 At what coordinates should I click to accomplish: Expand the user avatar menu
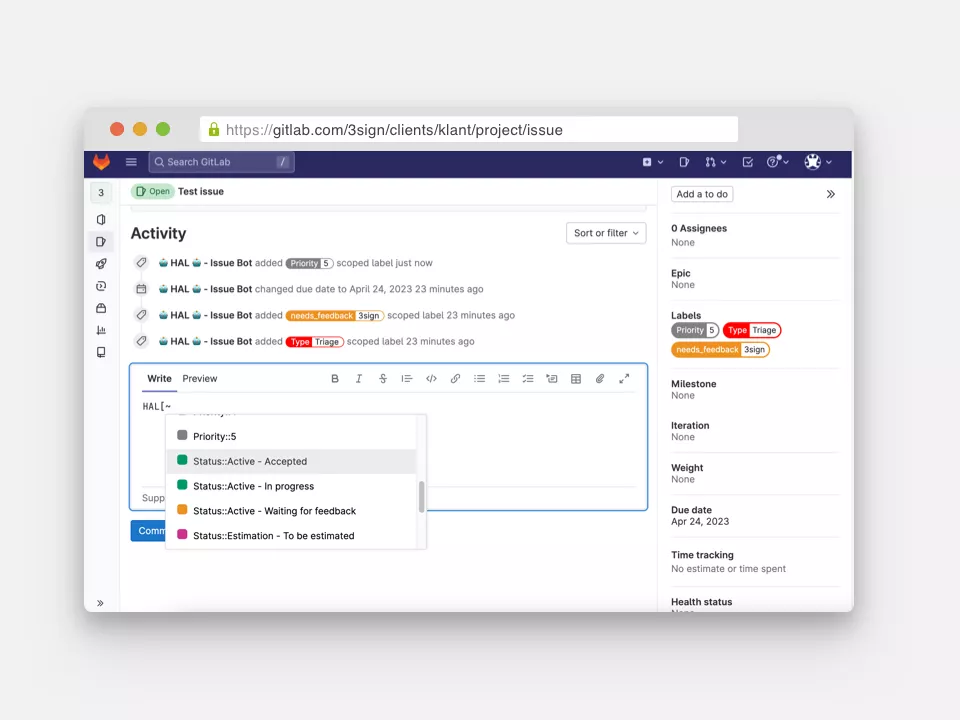[x=818, y=162]
